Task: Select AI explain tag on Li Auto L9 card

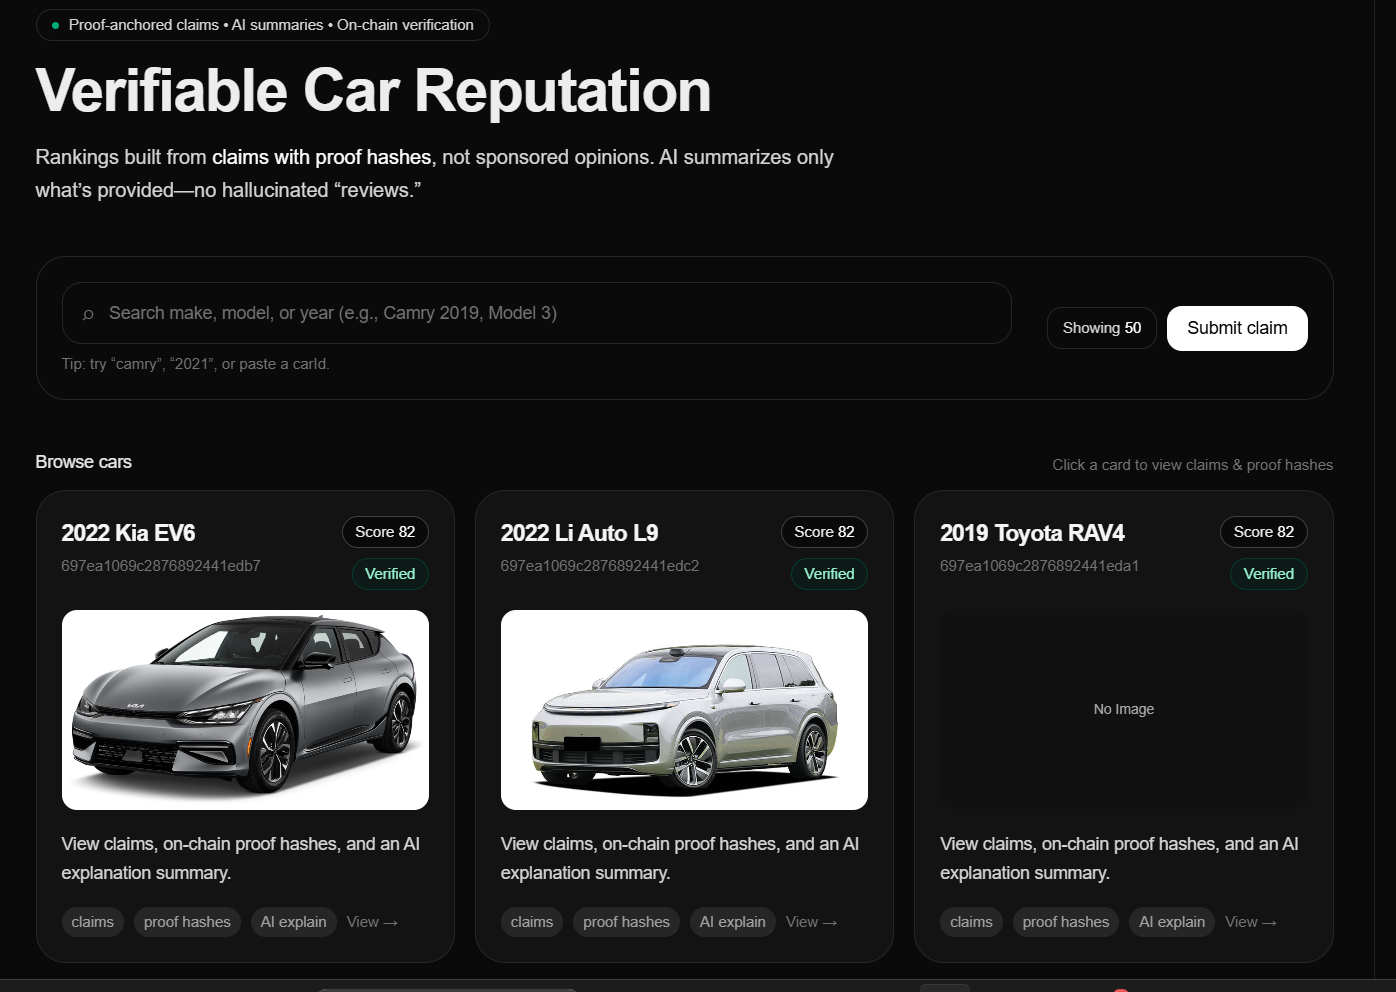Action: point(732,922)
